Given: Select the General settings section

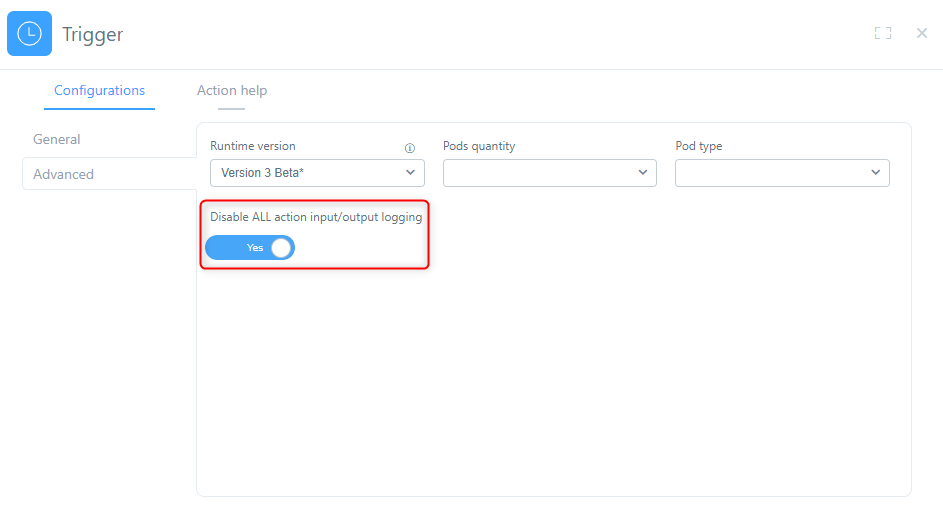Looking at the screenshot, I should (x=57, y=139).
